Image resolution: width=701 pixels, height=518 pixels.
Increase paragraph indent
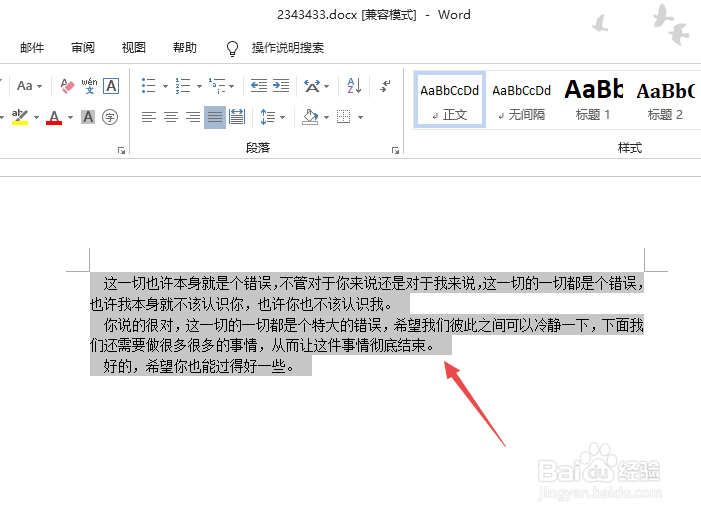[x=281, y=85]
